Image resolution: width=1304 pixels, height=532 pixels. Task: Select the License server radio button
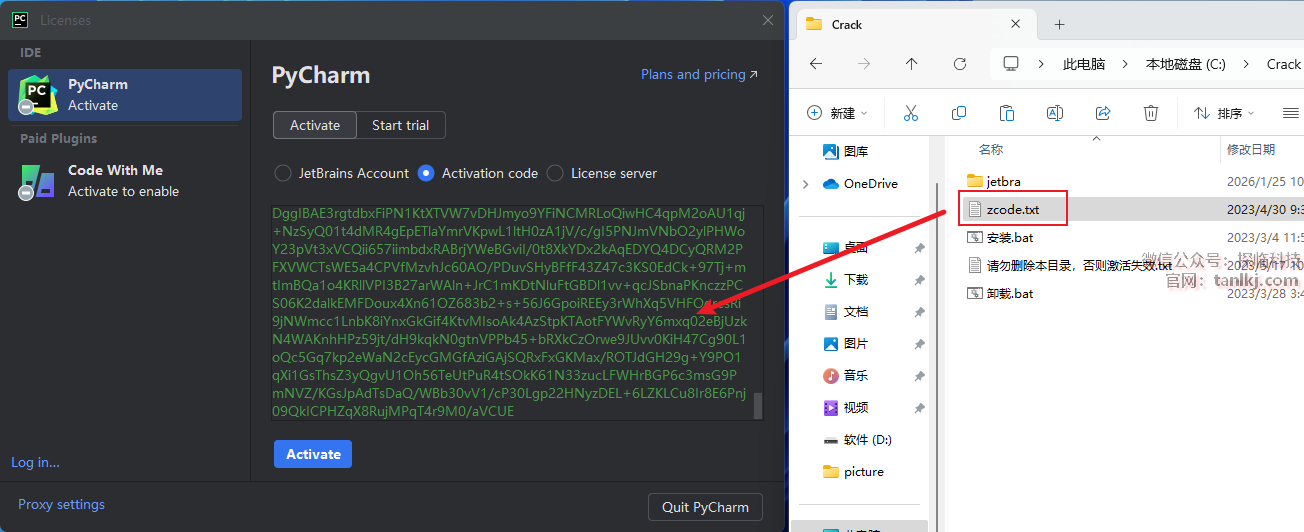[555, 173]
